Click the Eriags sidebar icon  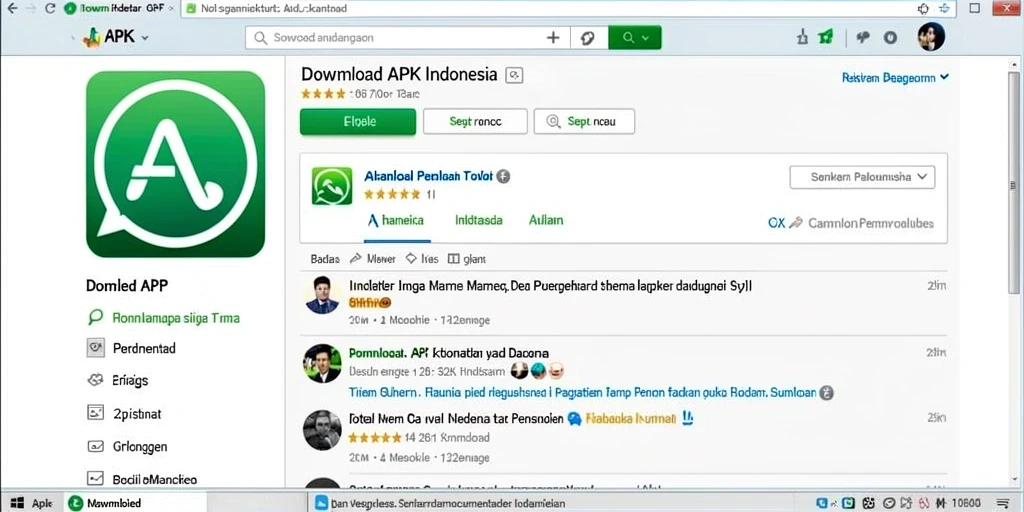click(95, 380)
